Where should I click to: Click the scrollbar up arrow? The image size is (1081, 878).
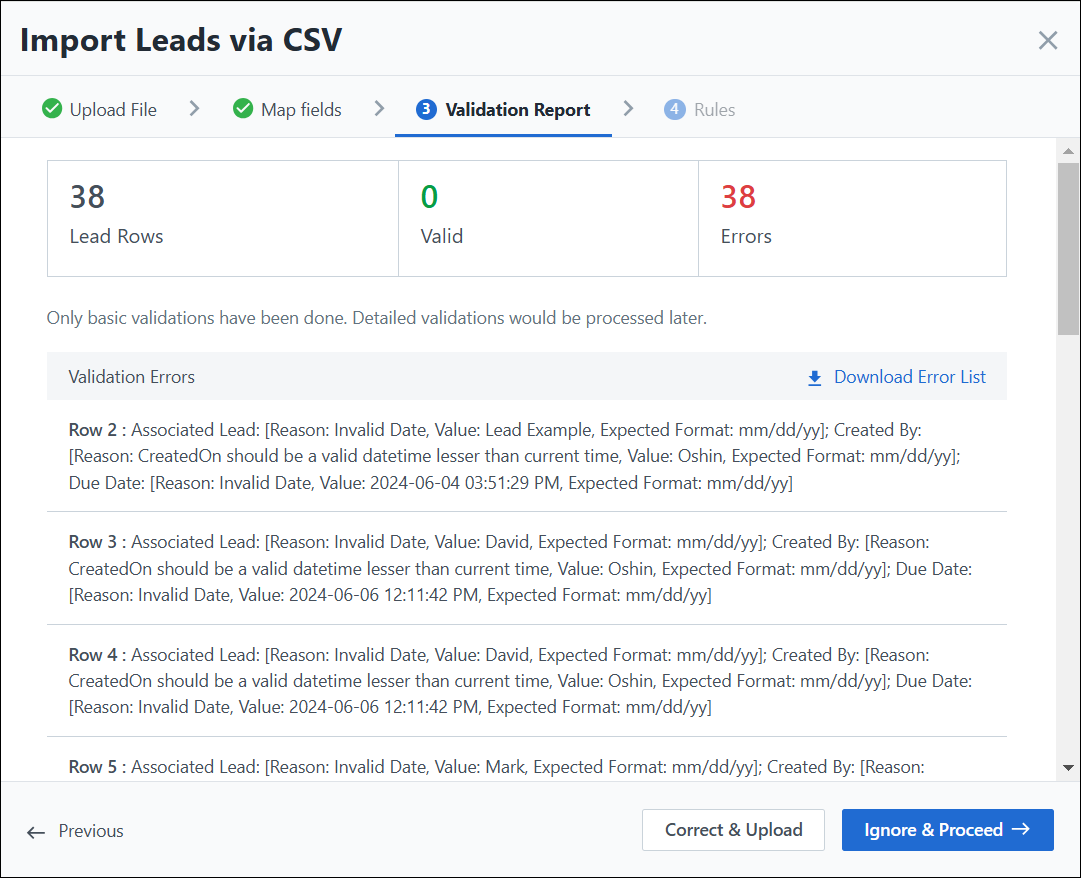point(1068,151)
